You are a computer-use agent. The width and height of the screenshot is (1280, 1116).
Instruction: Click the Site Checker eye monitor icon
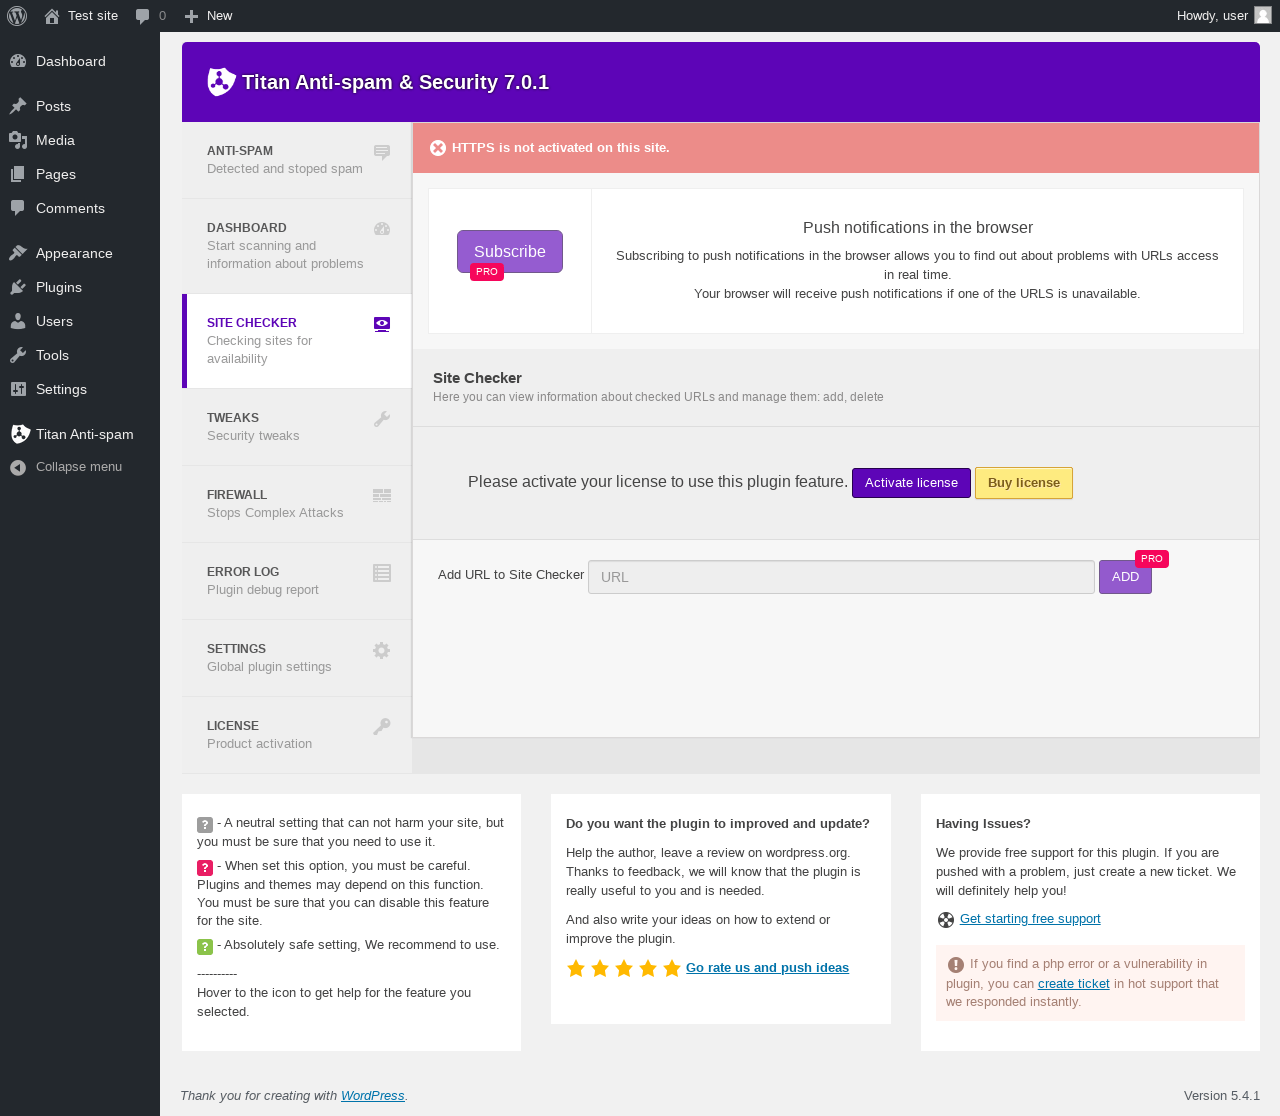382,324
